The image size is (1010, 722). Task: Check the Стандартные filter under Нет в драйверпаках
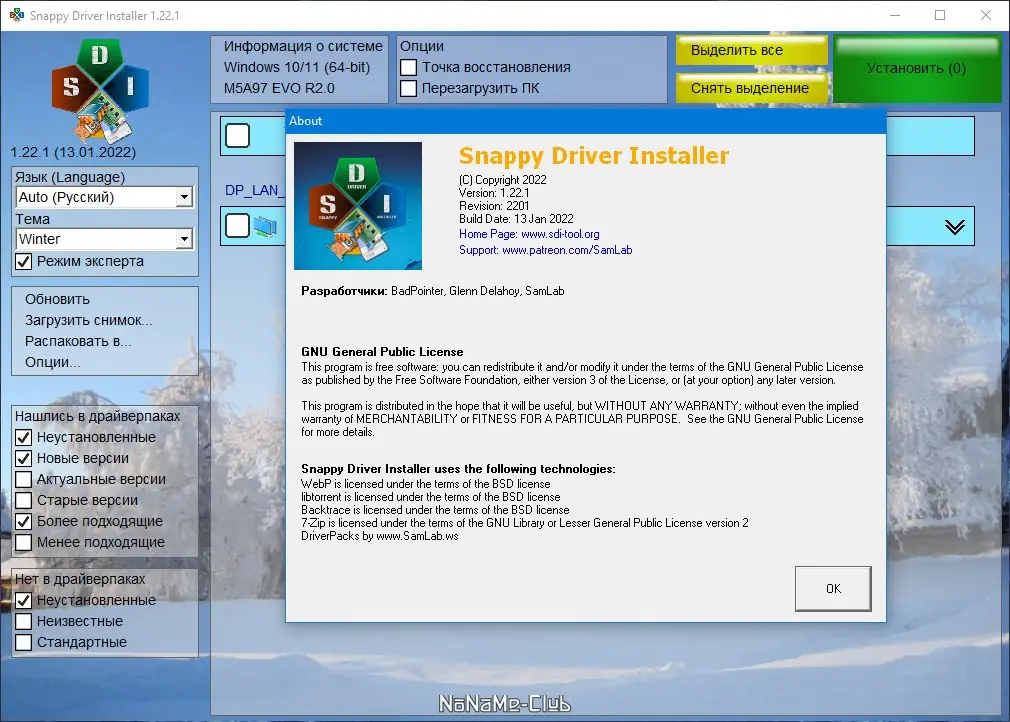22,642
